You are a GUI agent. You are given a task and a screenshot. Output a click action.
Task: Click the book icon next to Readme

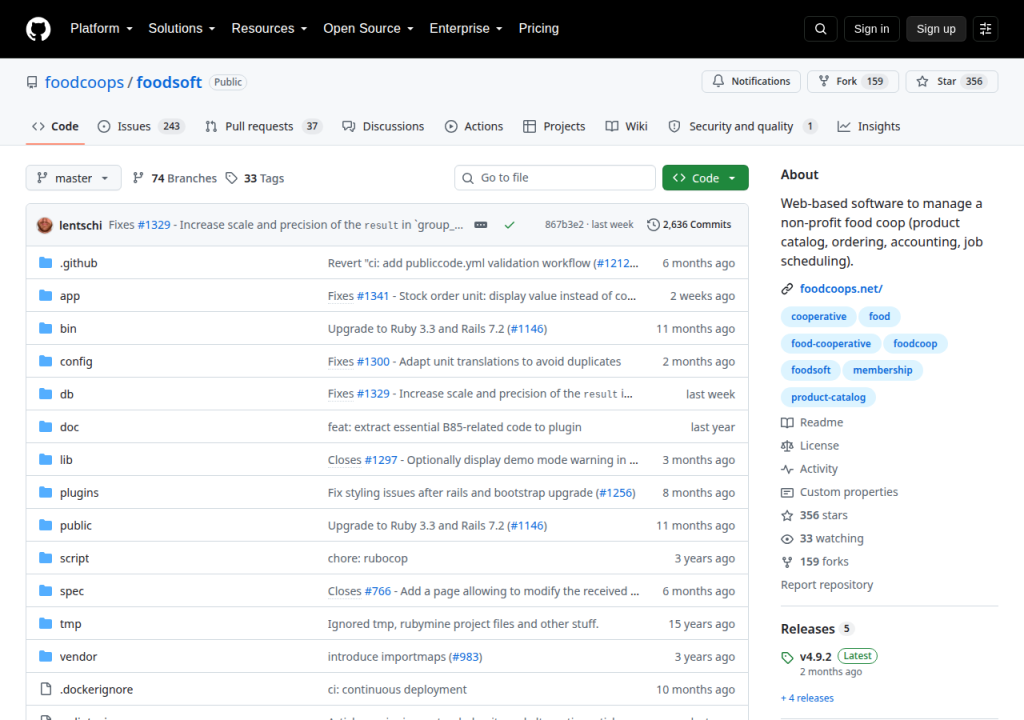tap(787, 423)
